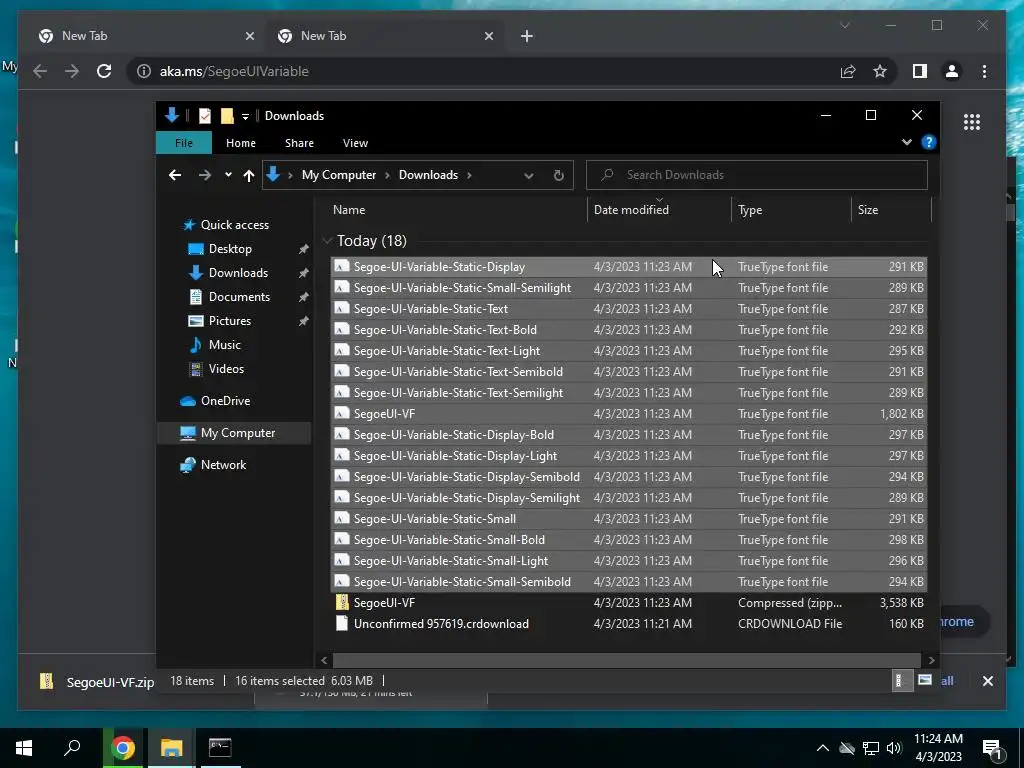Click Explorer's New folder quick access icon
Image resolution: width=1024 pixels, height=768 pixels.
[227, 116]
